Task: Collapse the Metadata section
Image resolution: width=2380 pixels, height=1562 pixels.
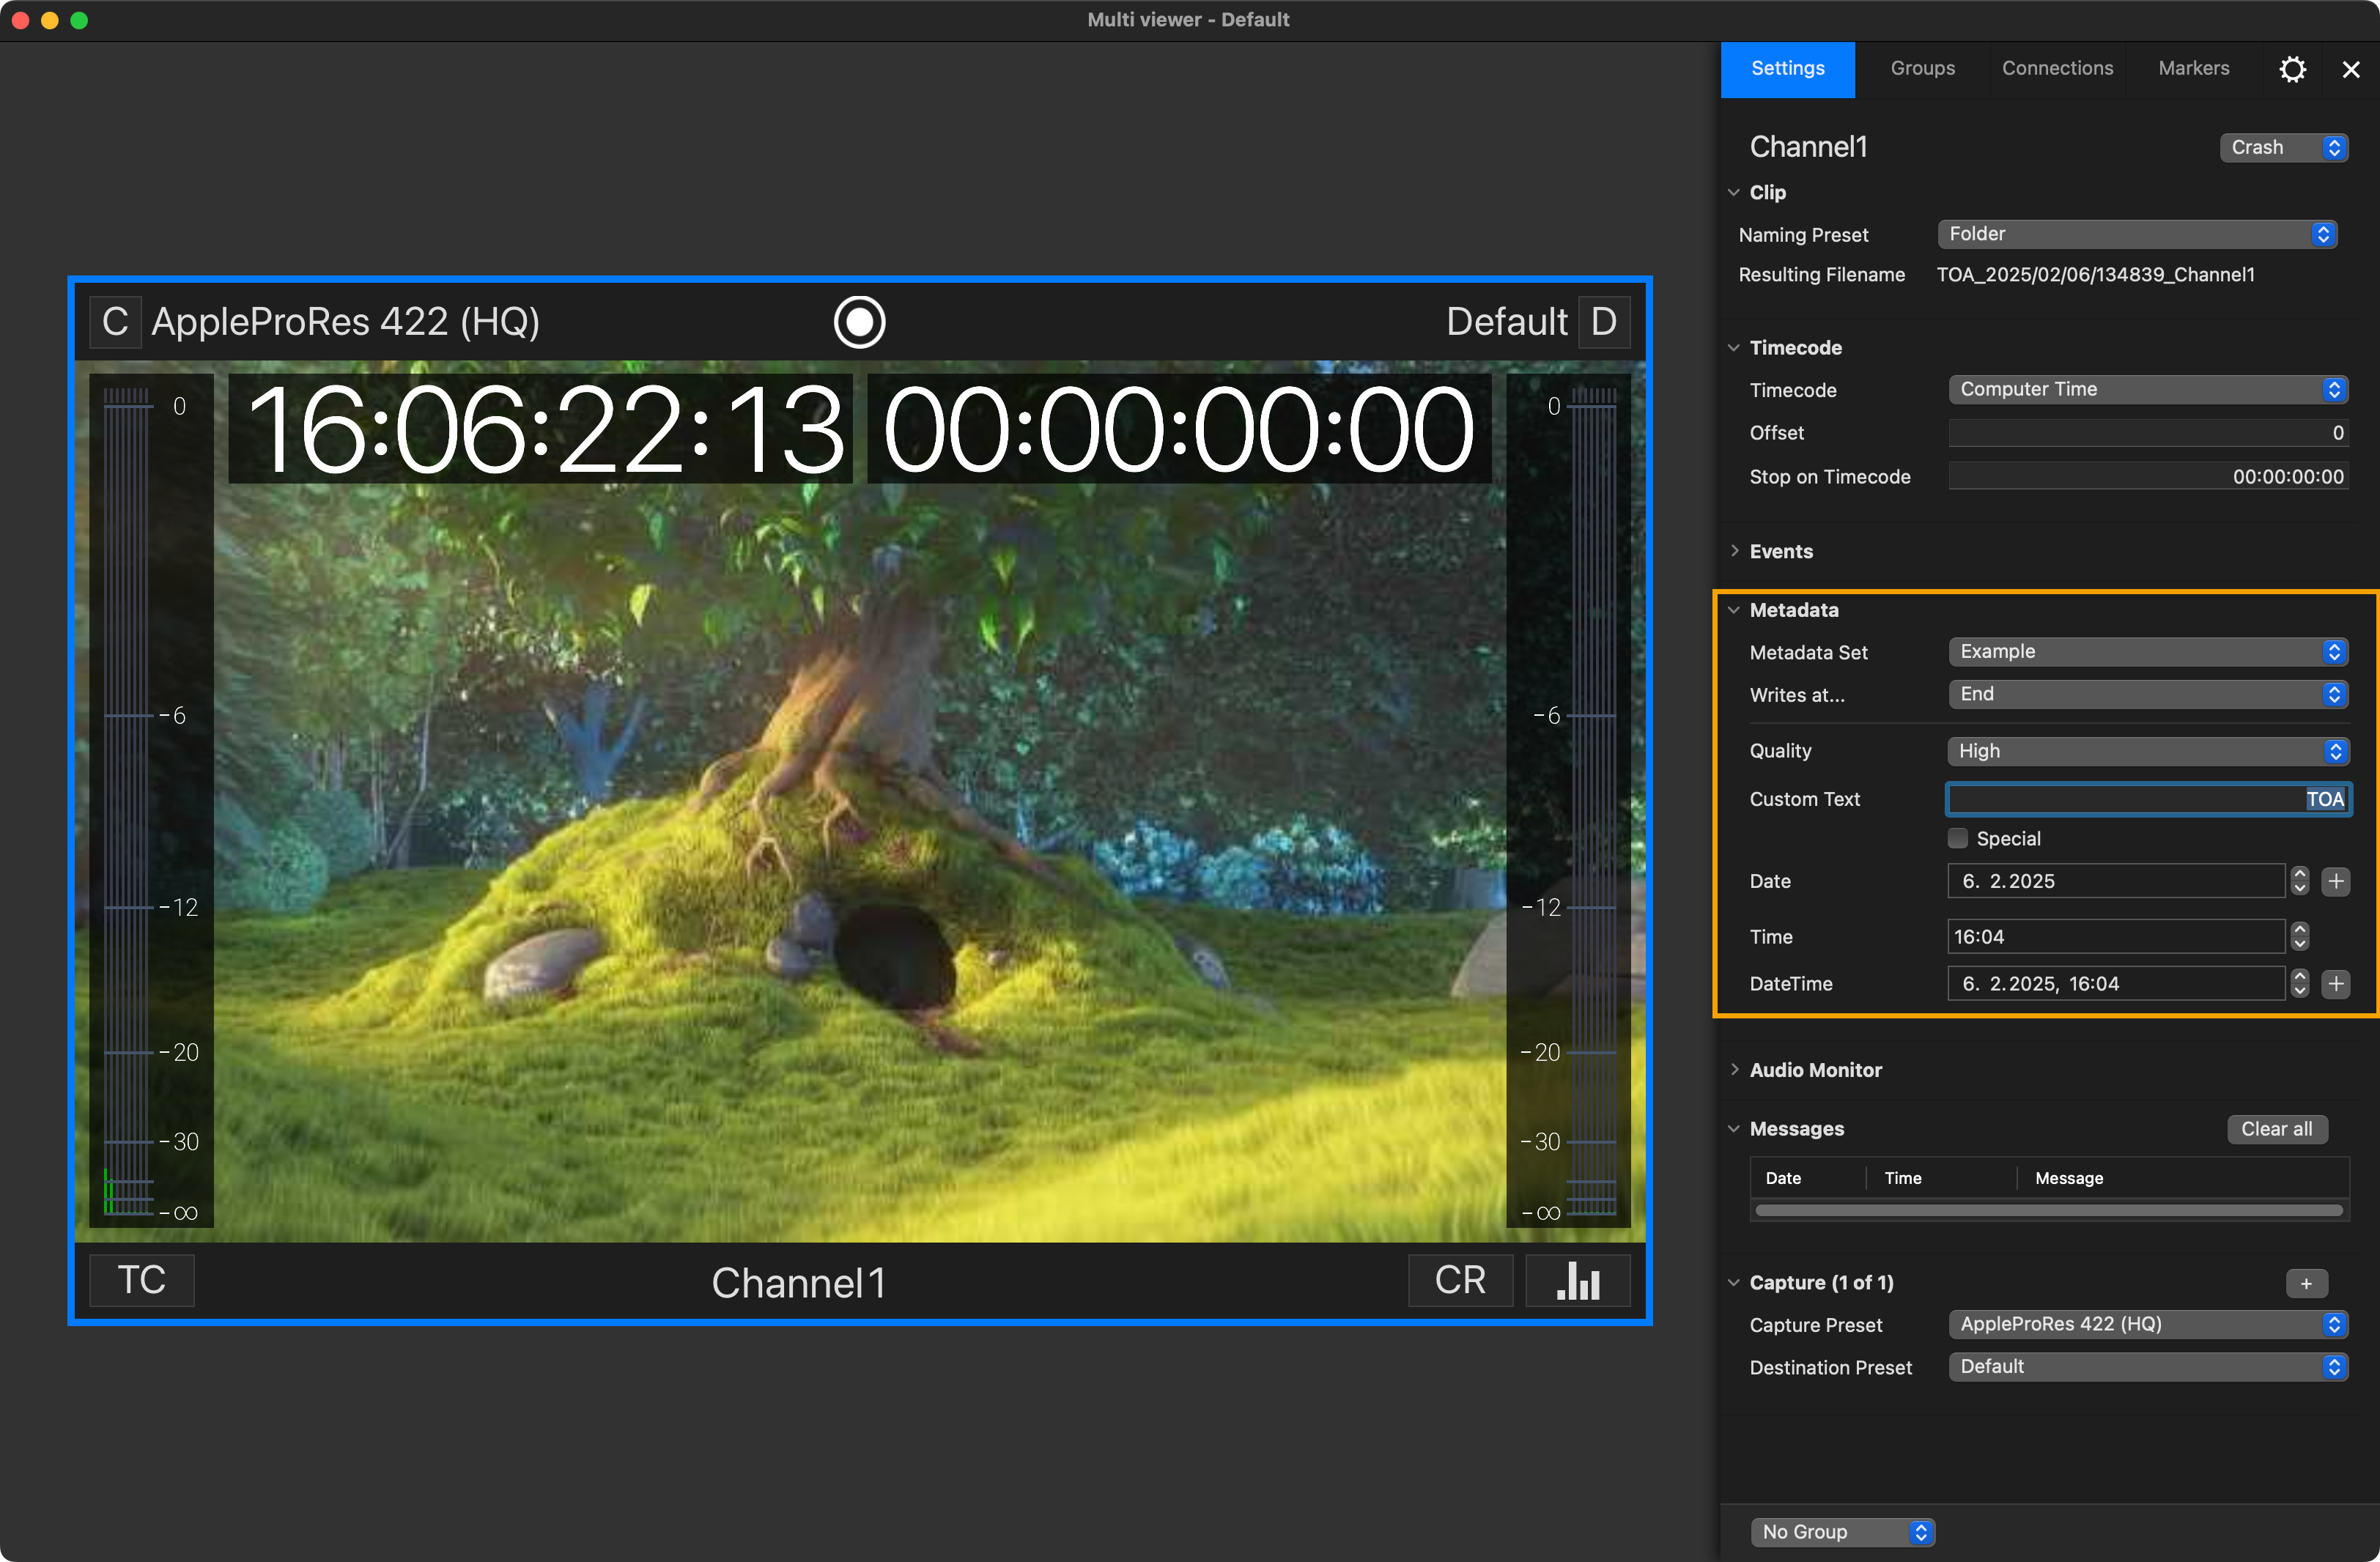Action: pos(1734,610)
